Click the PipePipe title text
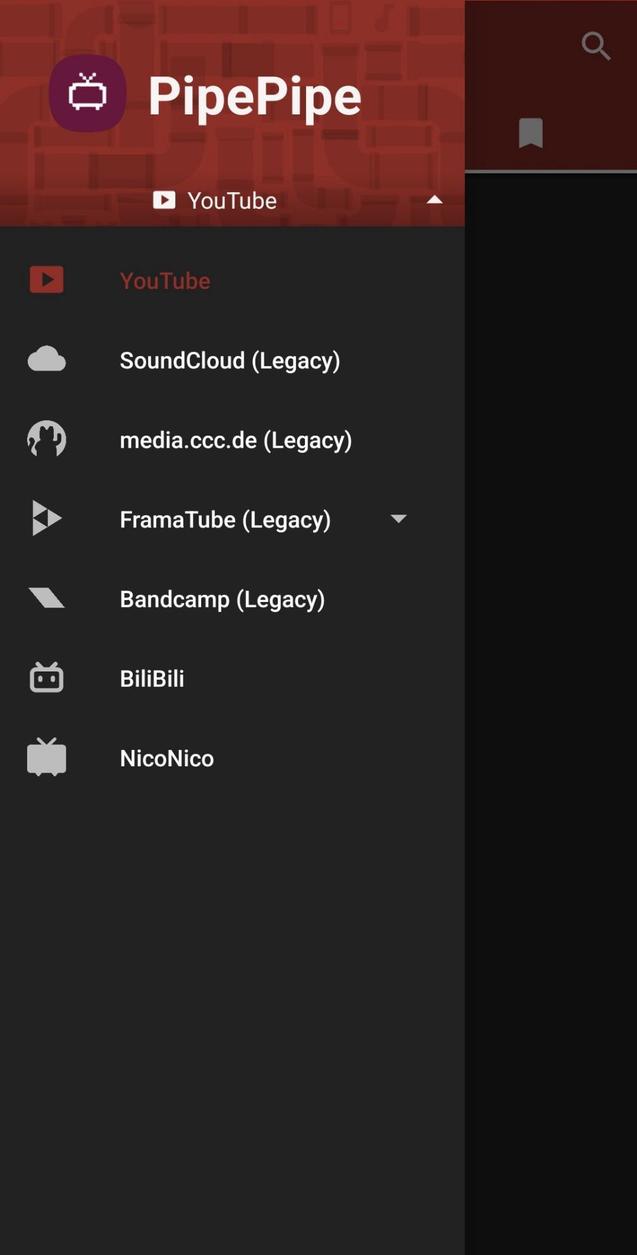 [254, 93]
